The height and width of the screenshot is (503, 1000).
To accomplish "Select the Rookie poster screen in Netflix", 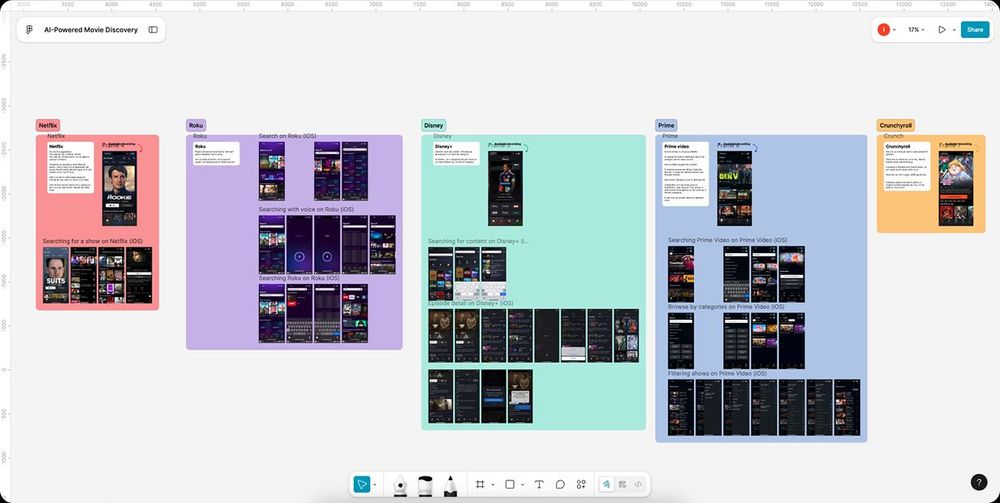I will (119, 188).
